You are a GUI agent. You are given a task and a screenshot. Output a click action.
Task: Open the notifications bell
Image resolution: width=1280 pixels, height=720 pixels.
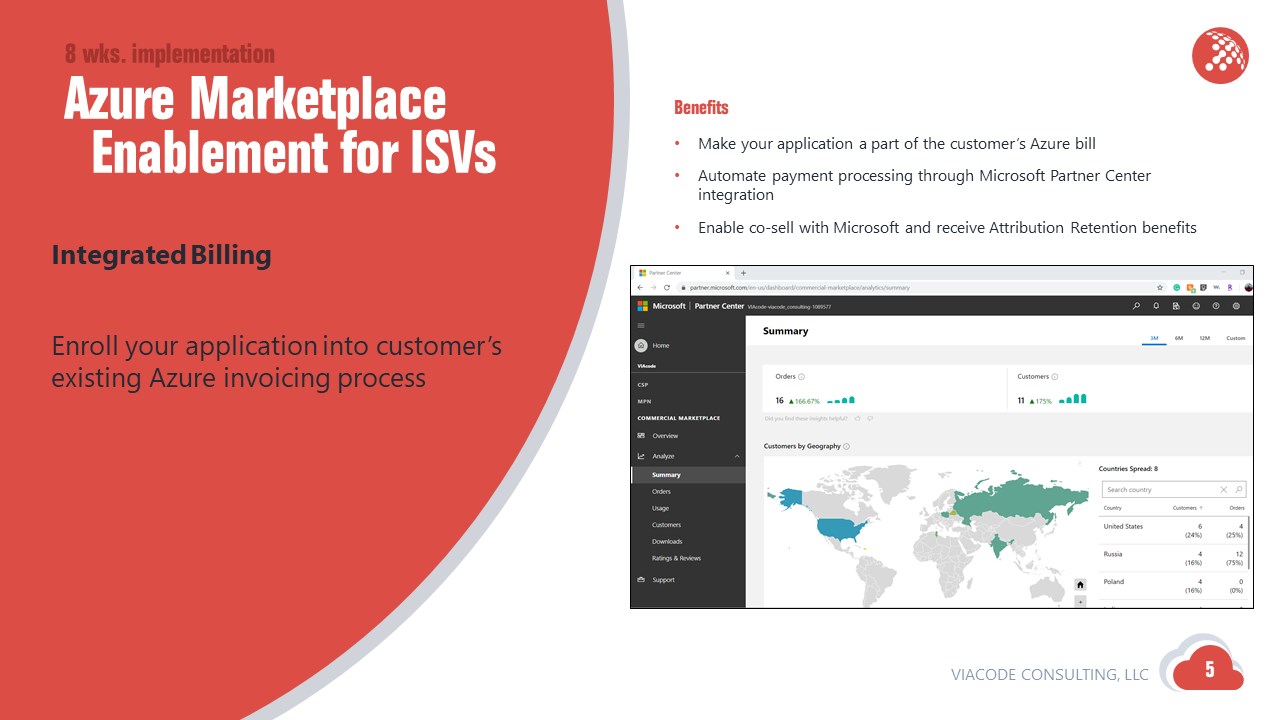1156,306
